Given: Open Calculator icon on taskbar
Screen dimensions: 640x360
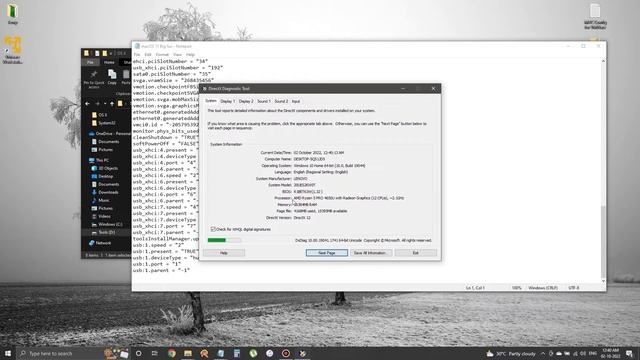Looking at the screenshot, I should click(237, 353).
